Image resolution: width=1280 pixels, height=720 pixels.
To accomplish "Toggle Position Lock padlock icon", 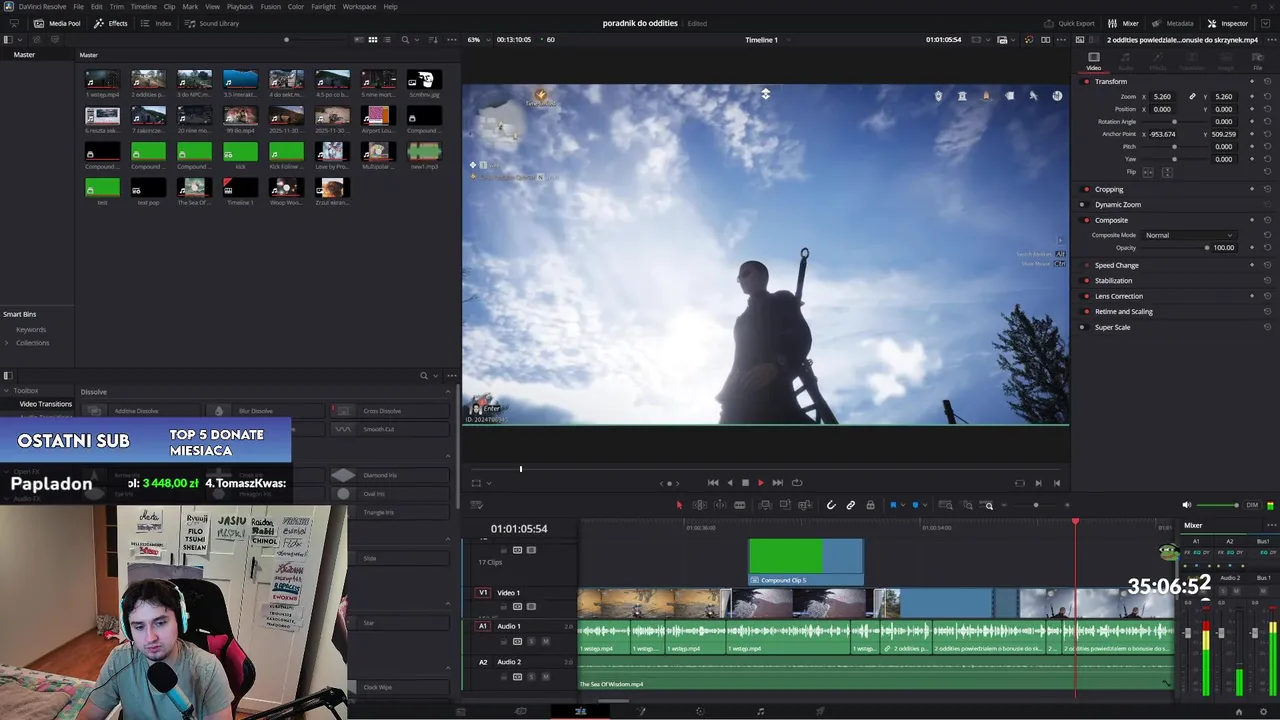I will coord(870,505).
